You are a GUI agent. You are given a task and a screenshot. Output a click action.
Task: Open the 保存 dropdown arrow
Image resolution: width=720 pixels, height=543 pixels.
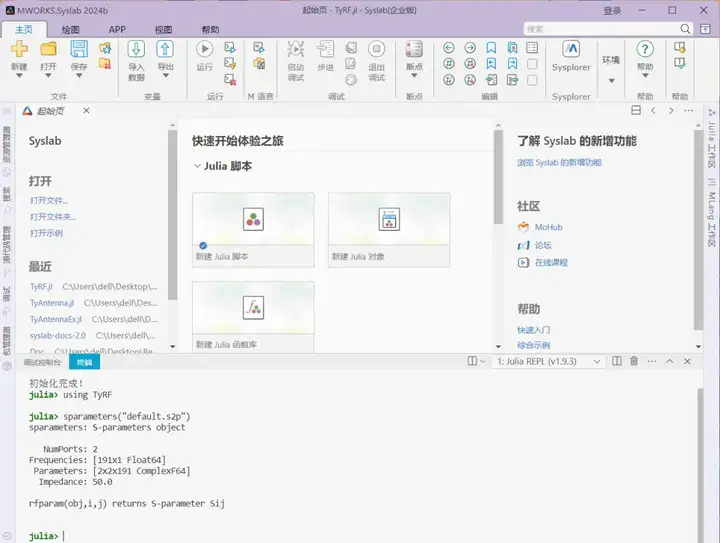(x=79, y=76)
